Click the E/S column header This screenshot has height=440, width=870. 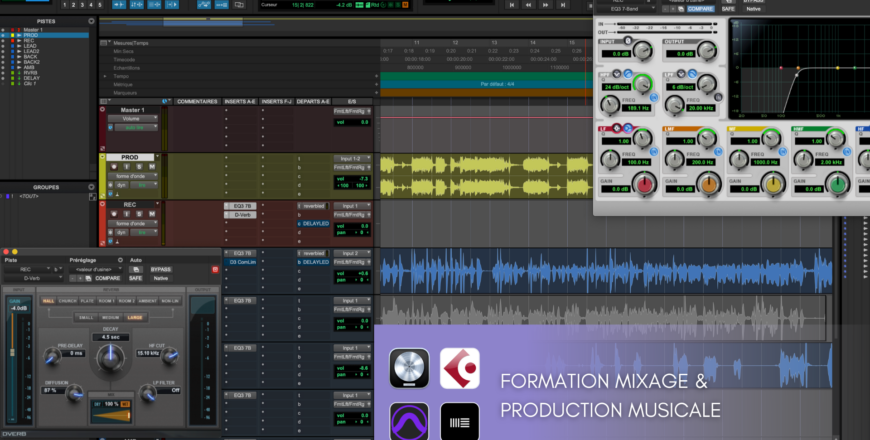(x=352, y=102)
